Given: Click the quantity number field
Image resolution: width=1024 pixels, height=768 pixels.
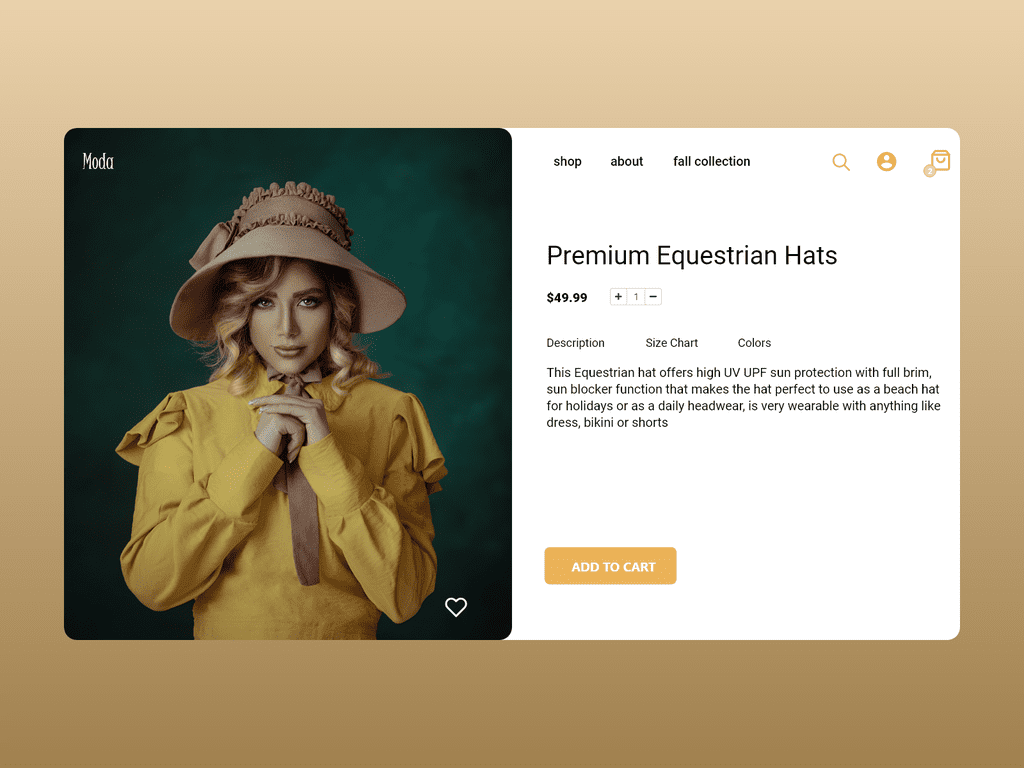Looking at the screenshot, I should [x=636, y=296].
